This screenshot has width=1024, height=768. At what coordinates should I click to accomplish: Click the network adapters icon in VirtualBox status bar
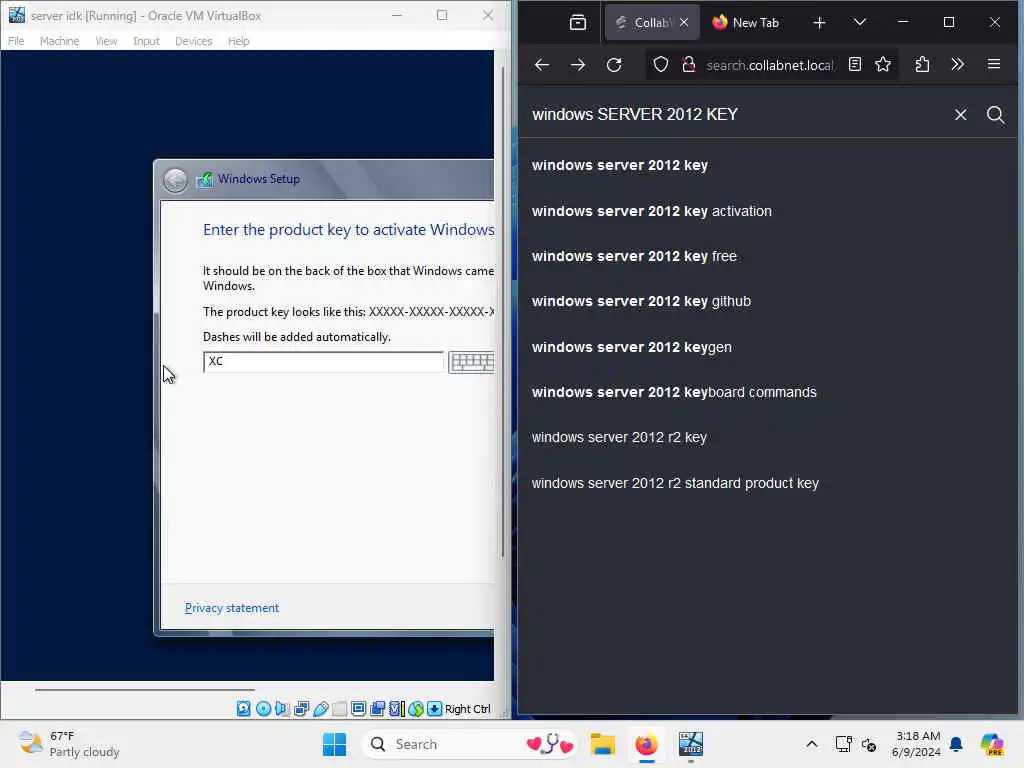click(301, 709)
